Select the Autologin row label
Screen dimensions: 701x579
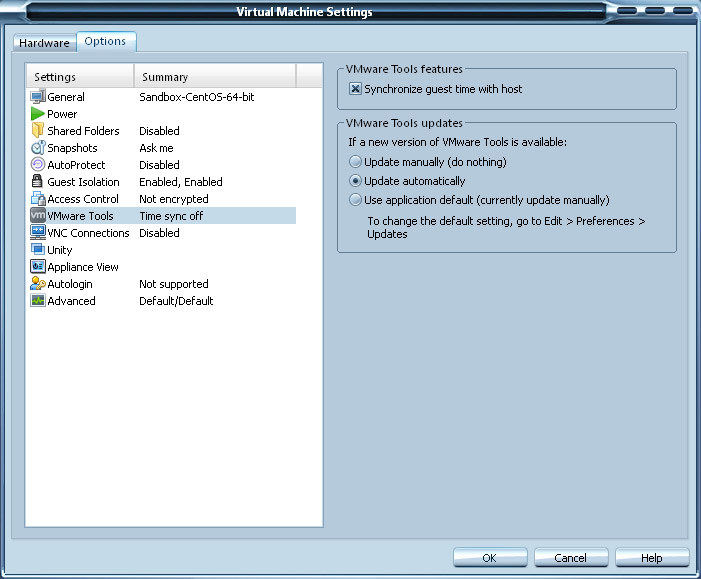click(x=70, y=284)
